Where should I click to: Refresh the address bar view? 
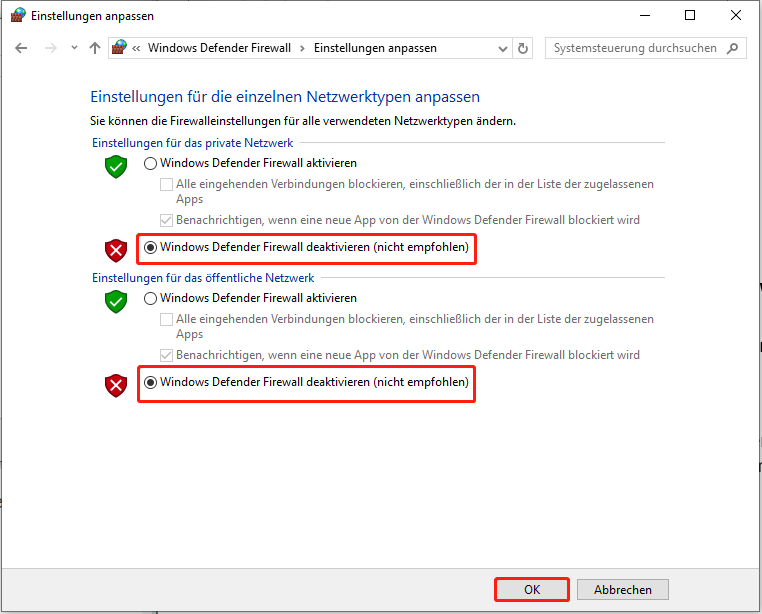coord(522,48)
